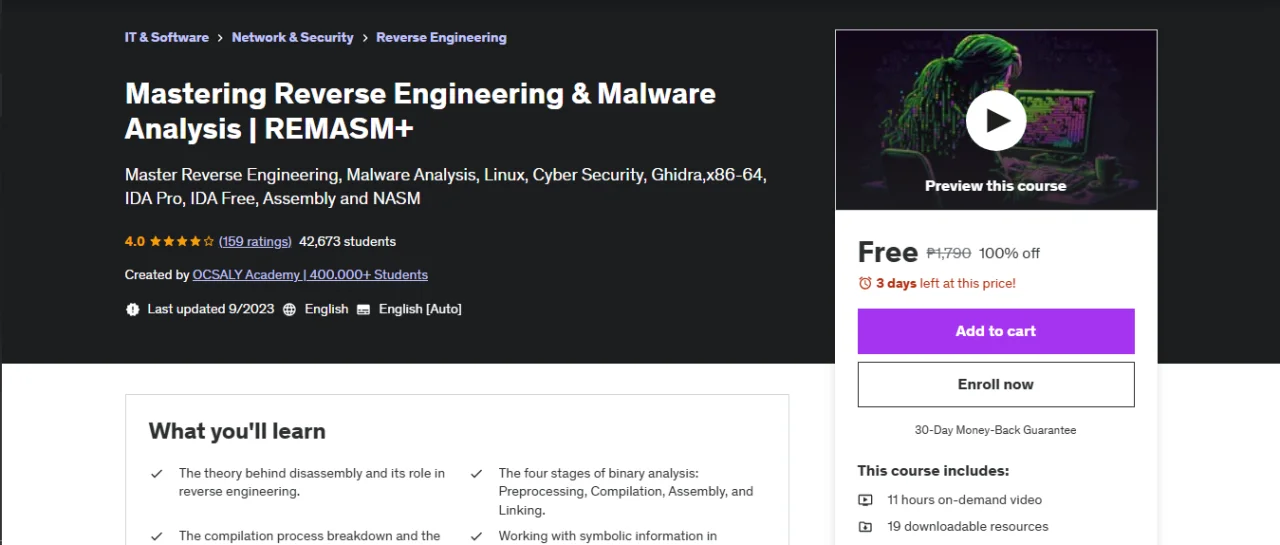Click the course preview thumbnail image
The height and width of the screenshot is (545, 1280).
tap(996, 120)
